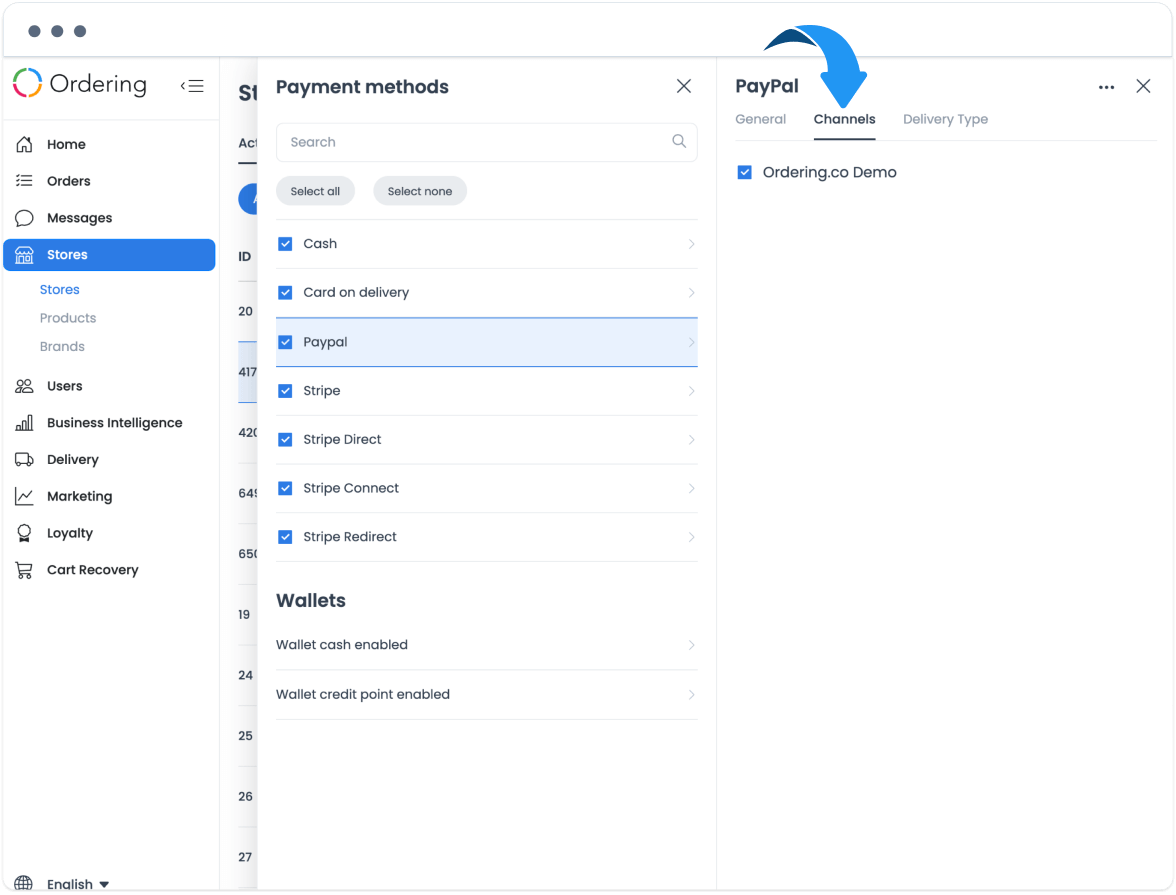Open Business Intelligence in the sidebar
Image resolution: width=1176 pixels, height=895 pixels.
tap(115, 422)
